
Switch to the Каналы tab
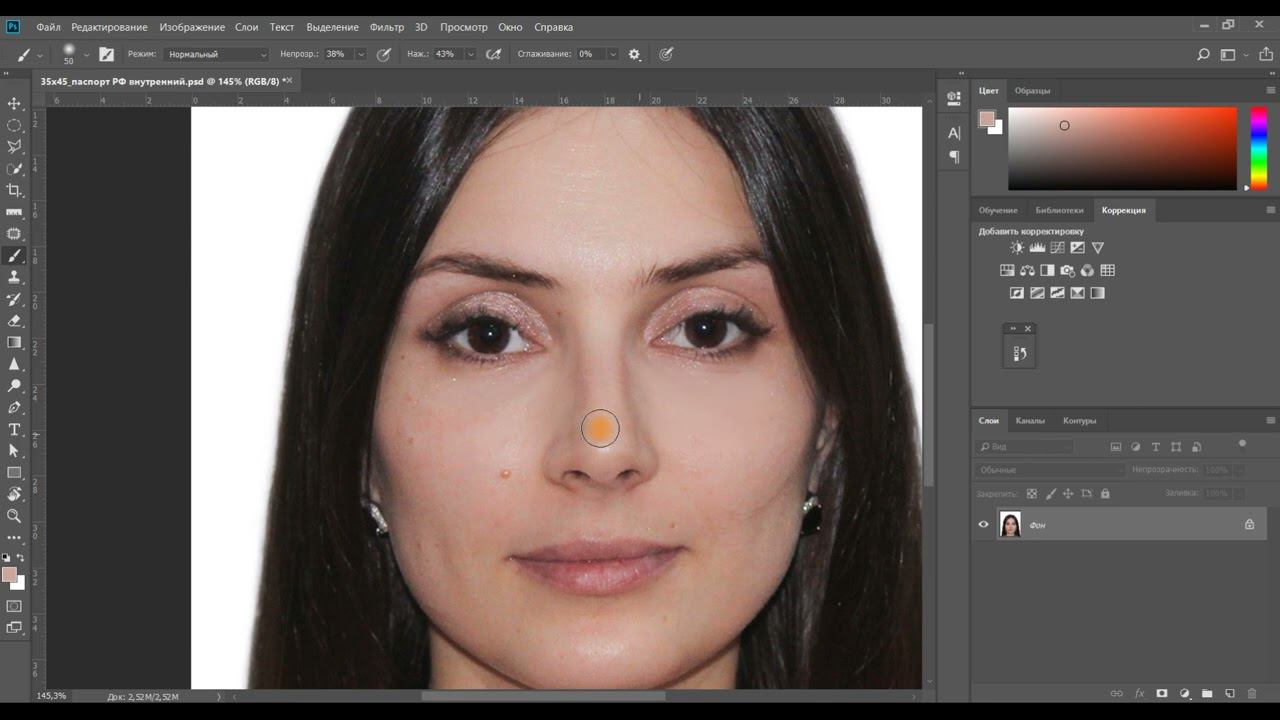pyautogui.click(x=1030, y=420)
